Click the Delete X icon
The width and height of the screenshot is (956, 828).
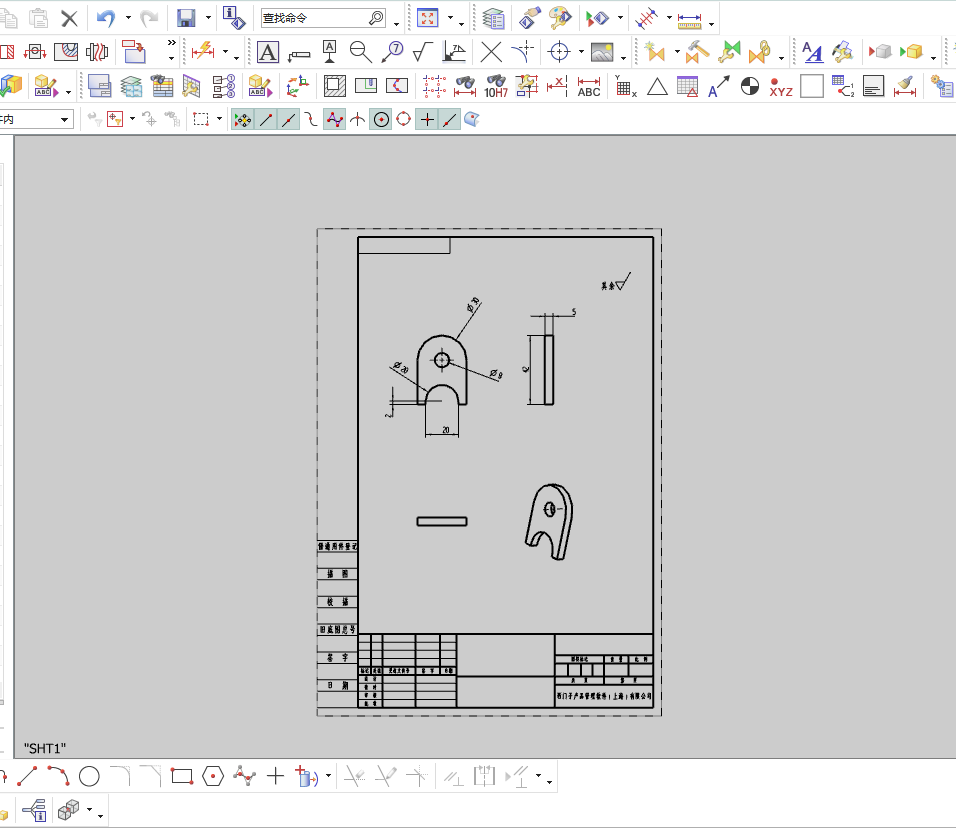point(70,18)
